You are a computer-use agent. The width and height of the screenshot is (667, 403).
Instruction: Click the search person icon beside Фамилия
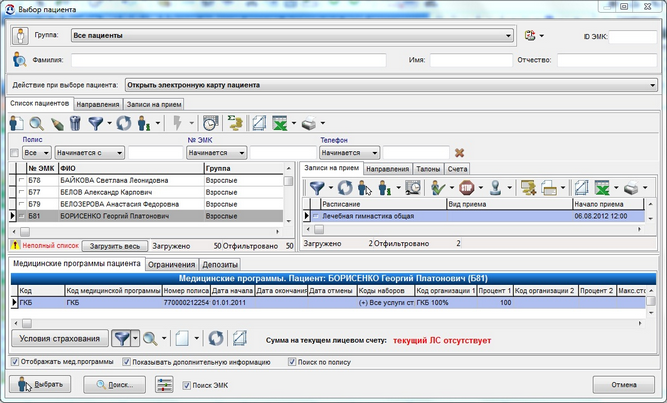coord(20,60)
